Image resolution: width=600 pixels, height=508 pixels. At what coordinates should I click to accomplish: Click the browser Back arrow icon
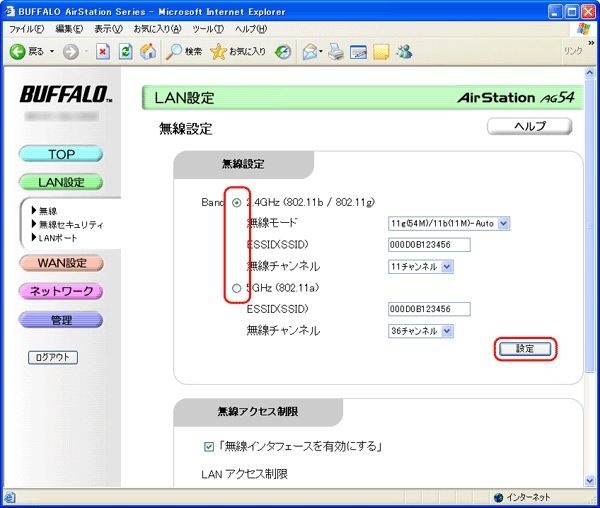17,51
